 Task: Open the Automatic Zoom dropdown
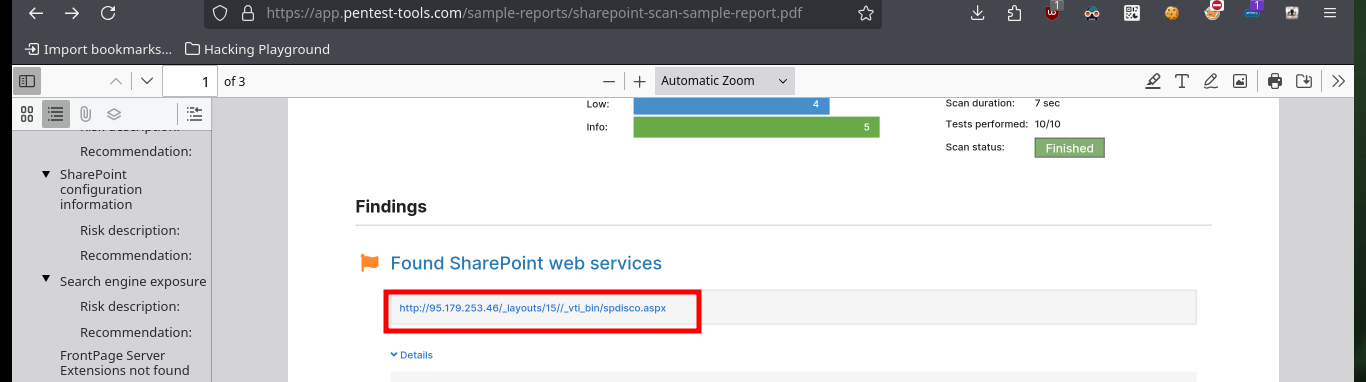725,81
